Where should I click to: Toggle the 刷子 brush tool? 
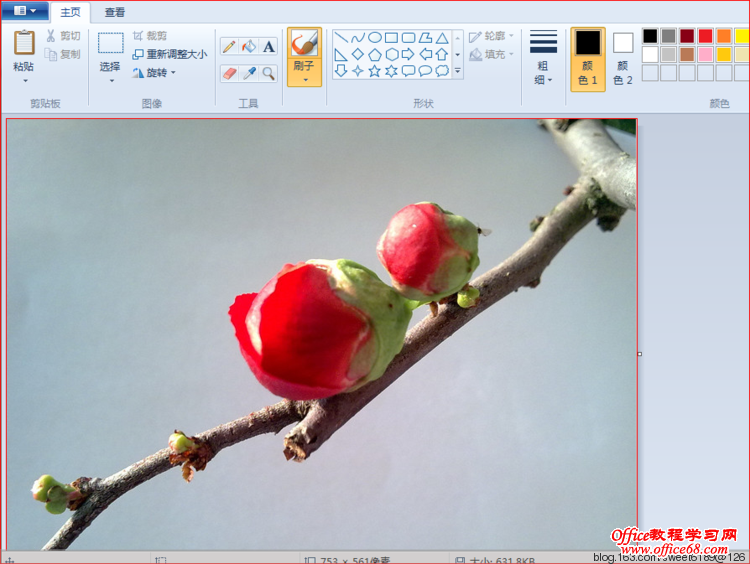pyautogui.click(x=304, y=57)
